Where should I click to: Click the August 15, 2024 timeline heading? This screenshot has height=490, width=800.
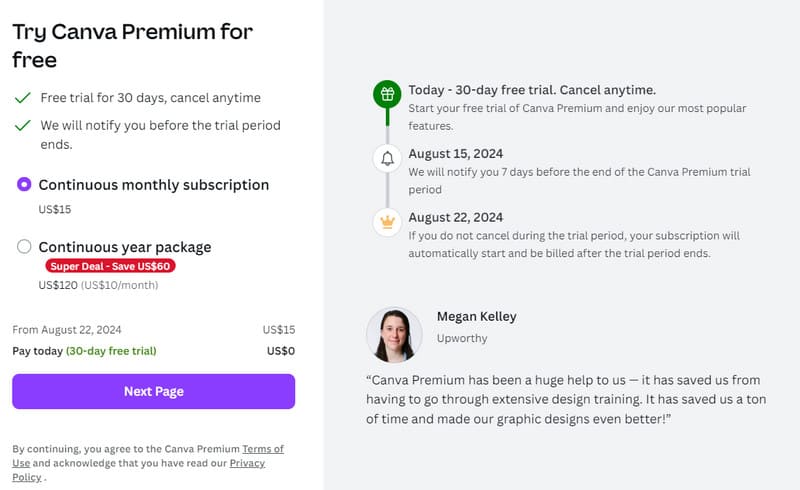pos(455,154)
